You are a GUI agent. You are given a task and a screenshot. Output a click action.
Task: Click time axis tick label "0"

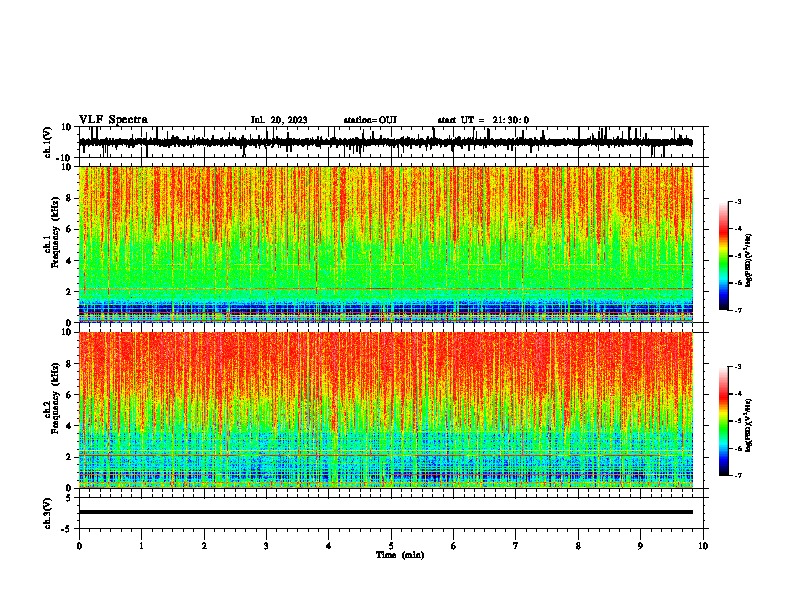[x=79, y=546]
